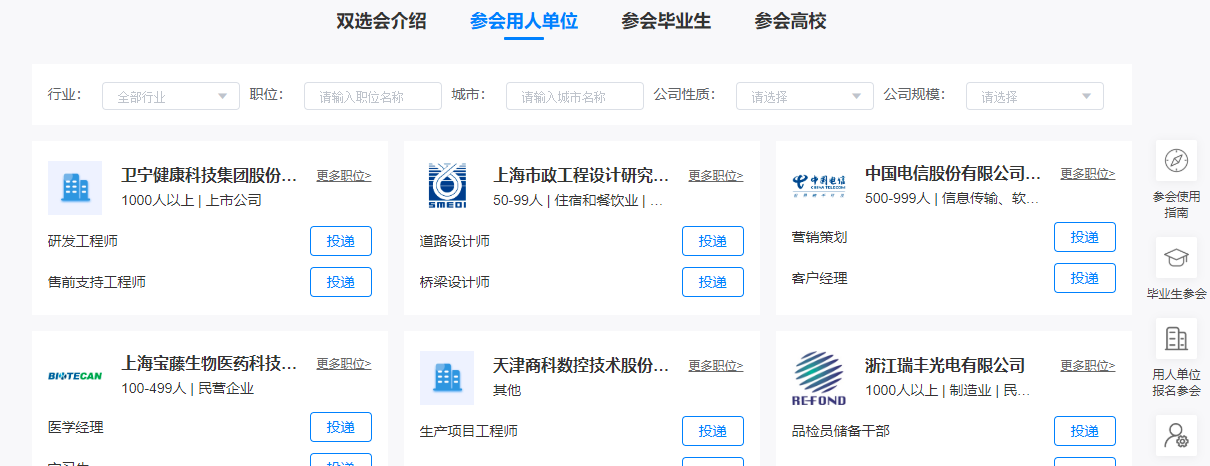The image size is (1210, 466).
Task: Focus the 城市 name input field
Action: 575,96
